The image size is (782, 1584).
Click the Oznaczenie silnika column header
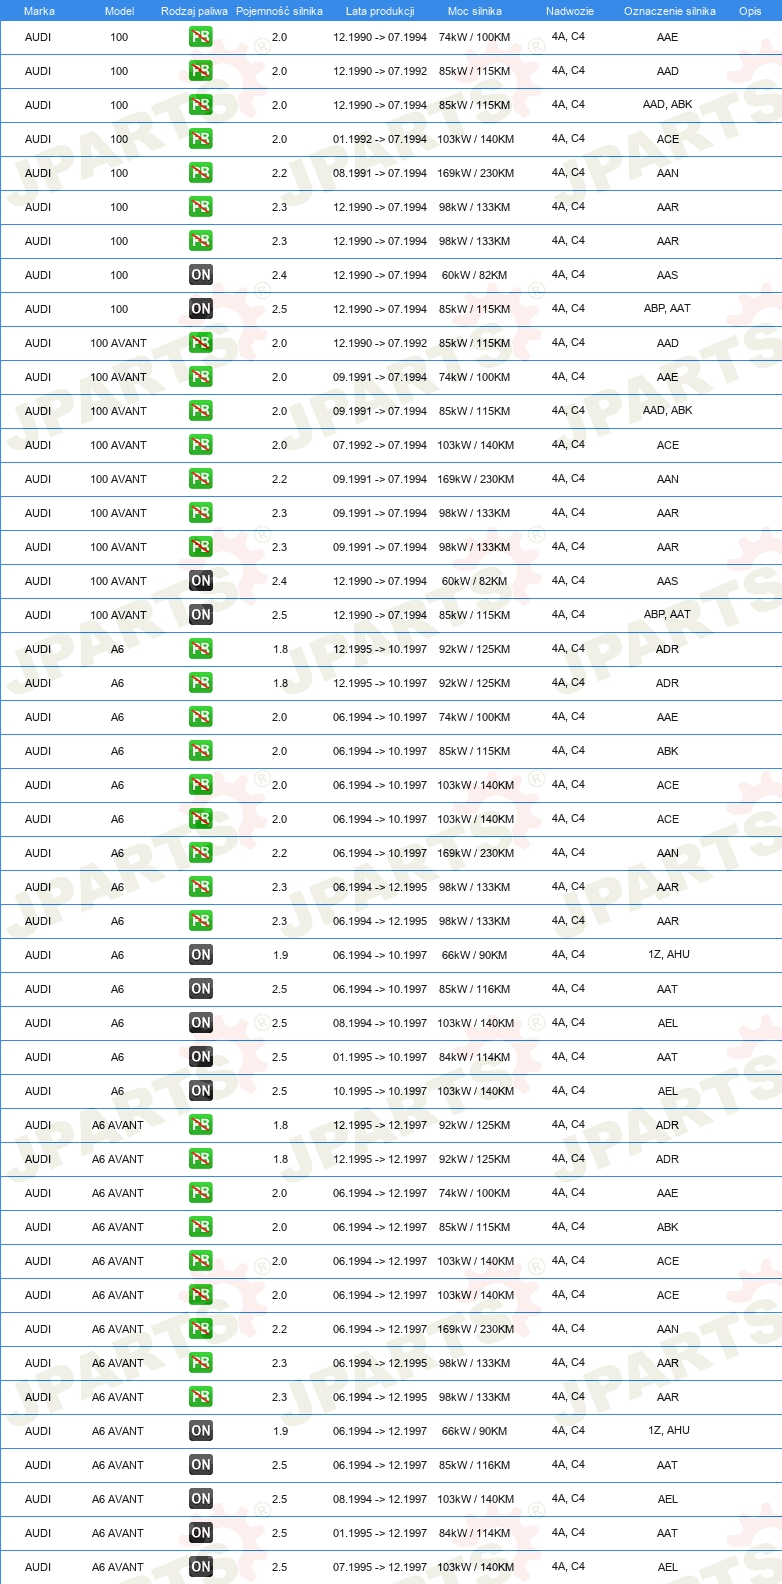pyautogui.click(x=670, y=11)
